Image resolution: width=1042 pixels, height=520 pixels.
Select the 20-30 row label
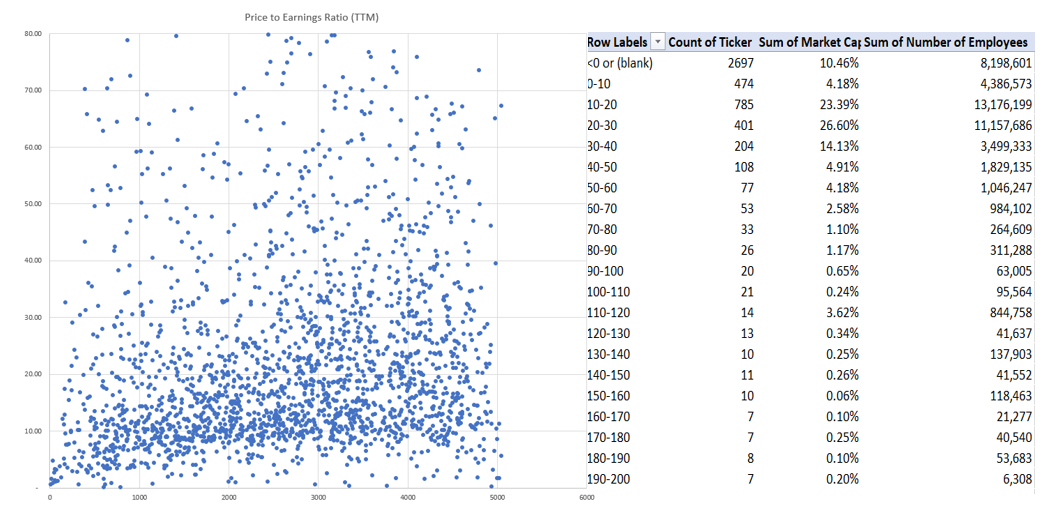604,125
